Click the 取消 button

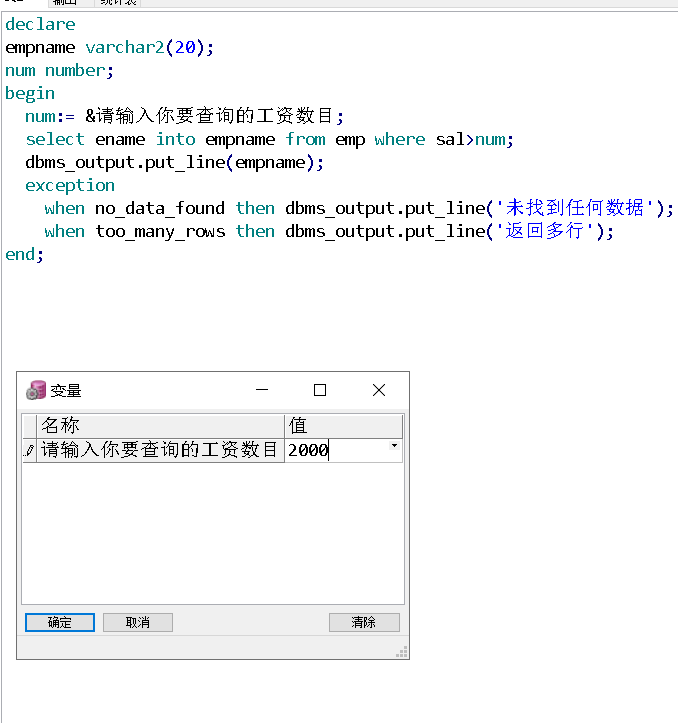pos(138,622)
